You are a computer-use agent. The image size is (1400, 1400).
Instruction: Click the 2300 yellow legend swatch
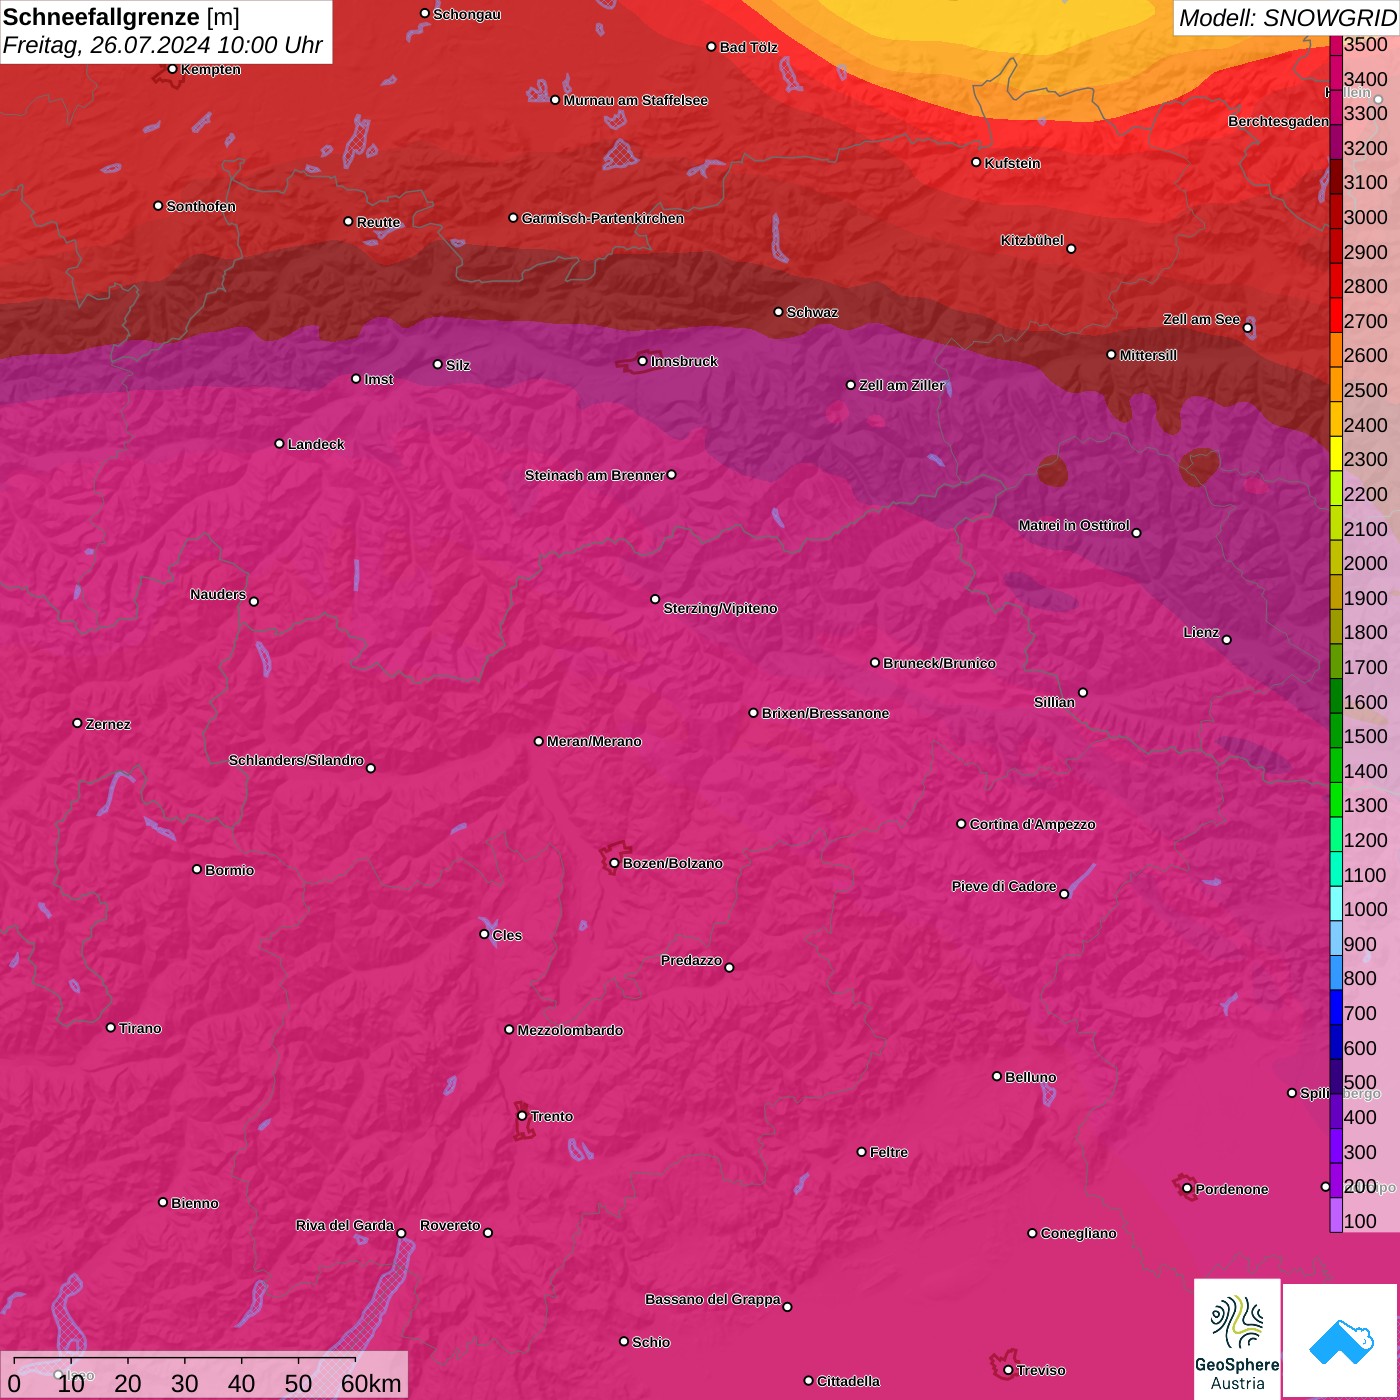point(1335,453)
